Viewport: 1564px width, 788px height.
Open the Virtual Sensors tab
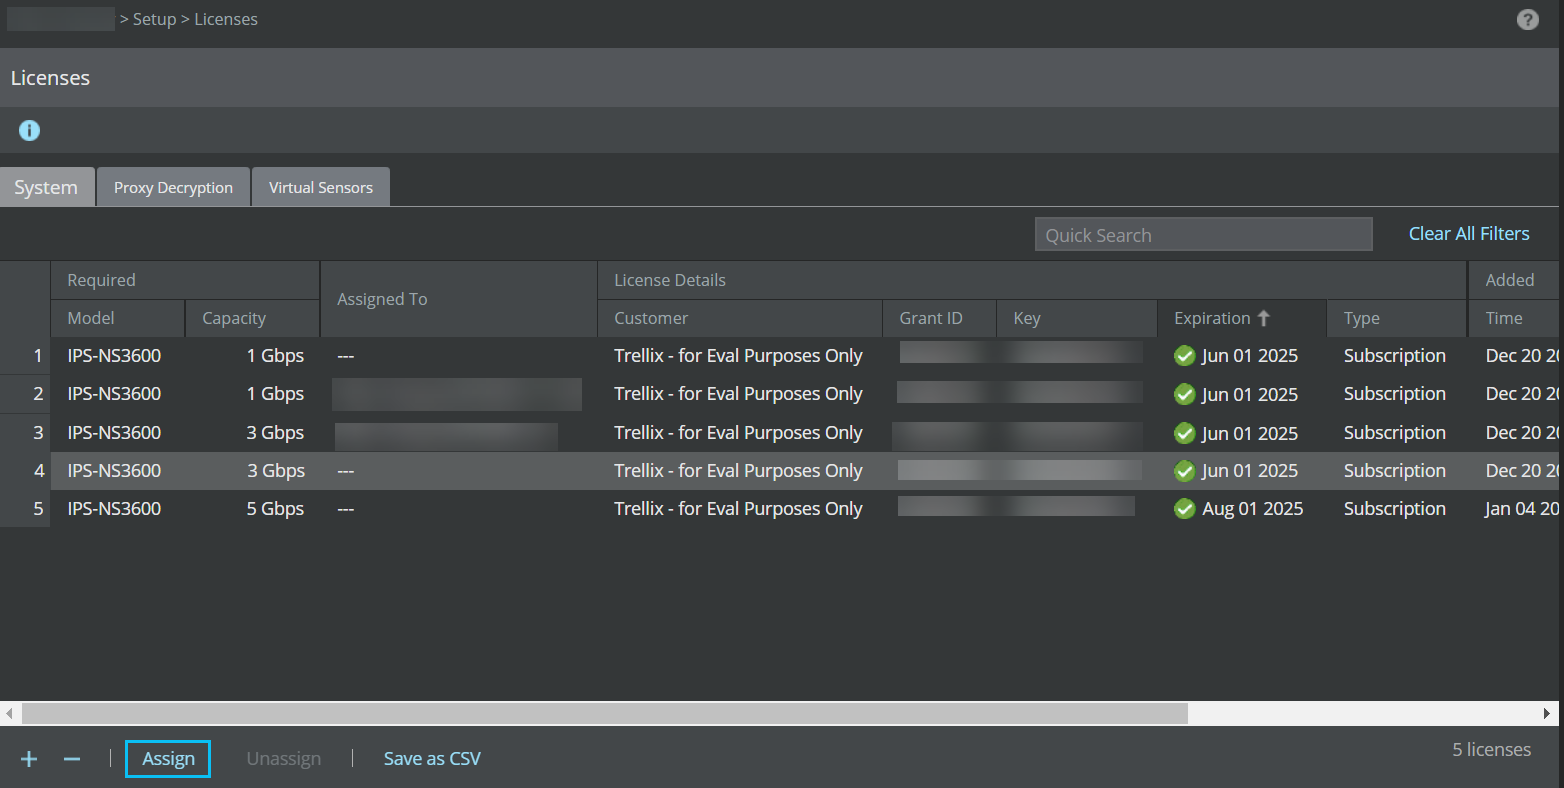321,187
